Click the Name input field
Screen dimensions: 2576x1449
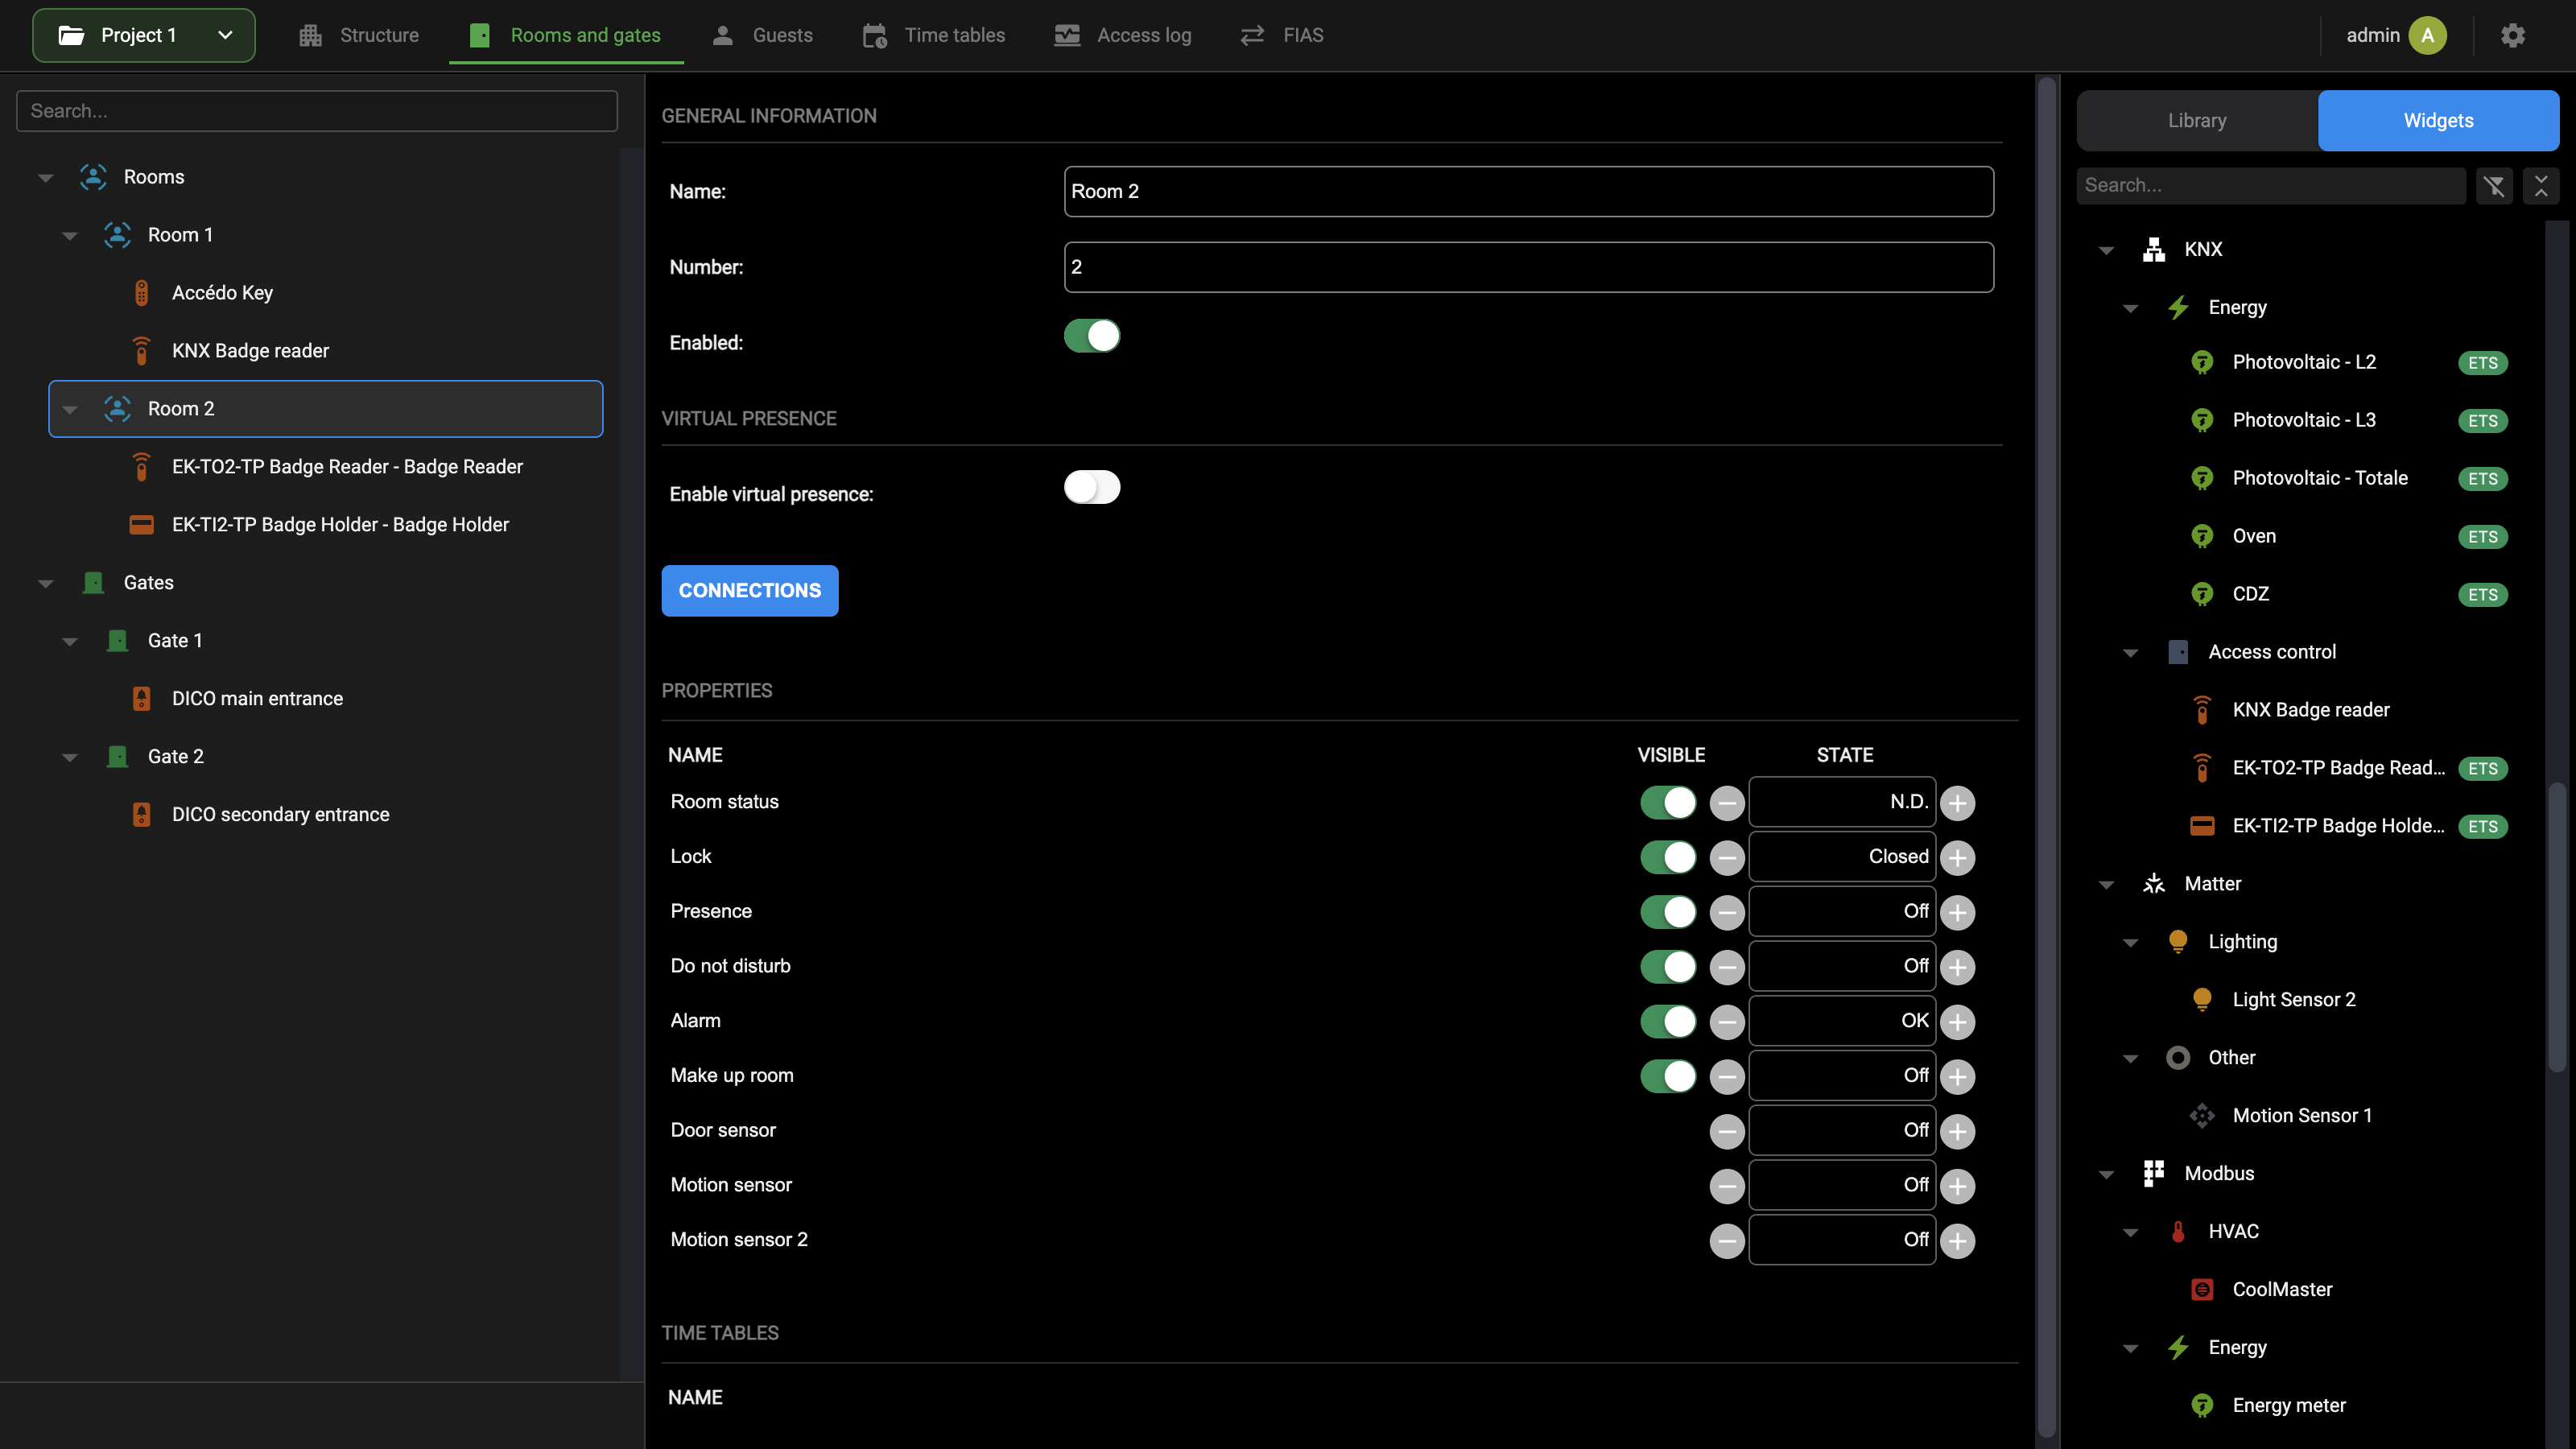(1529, 191)
